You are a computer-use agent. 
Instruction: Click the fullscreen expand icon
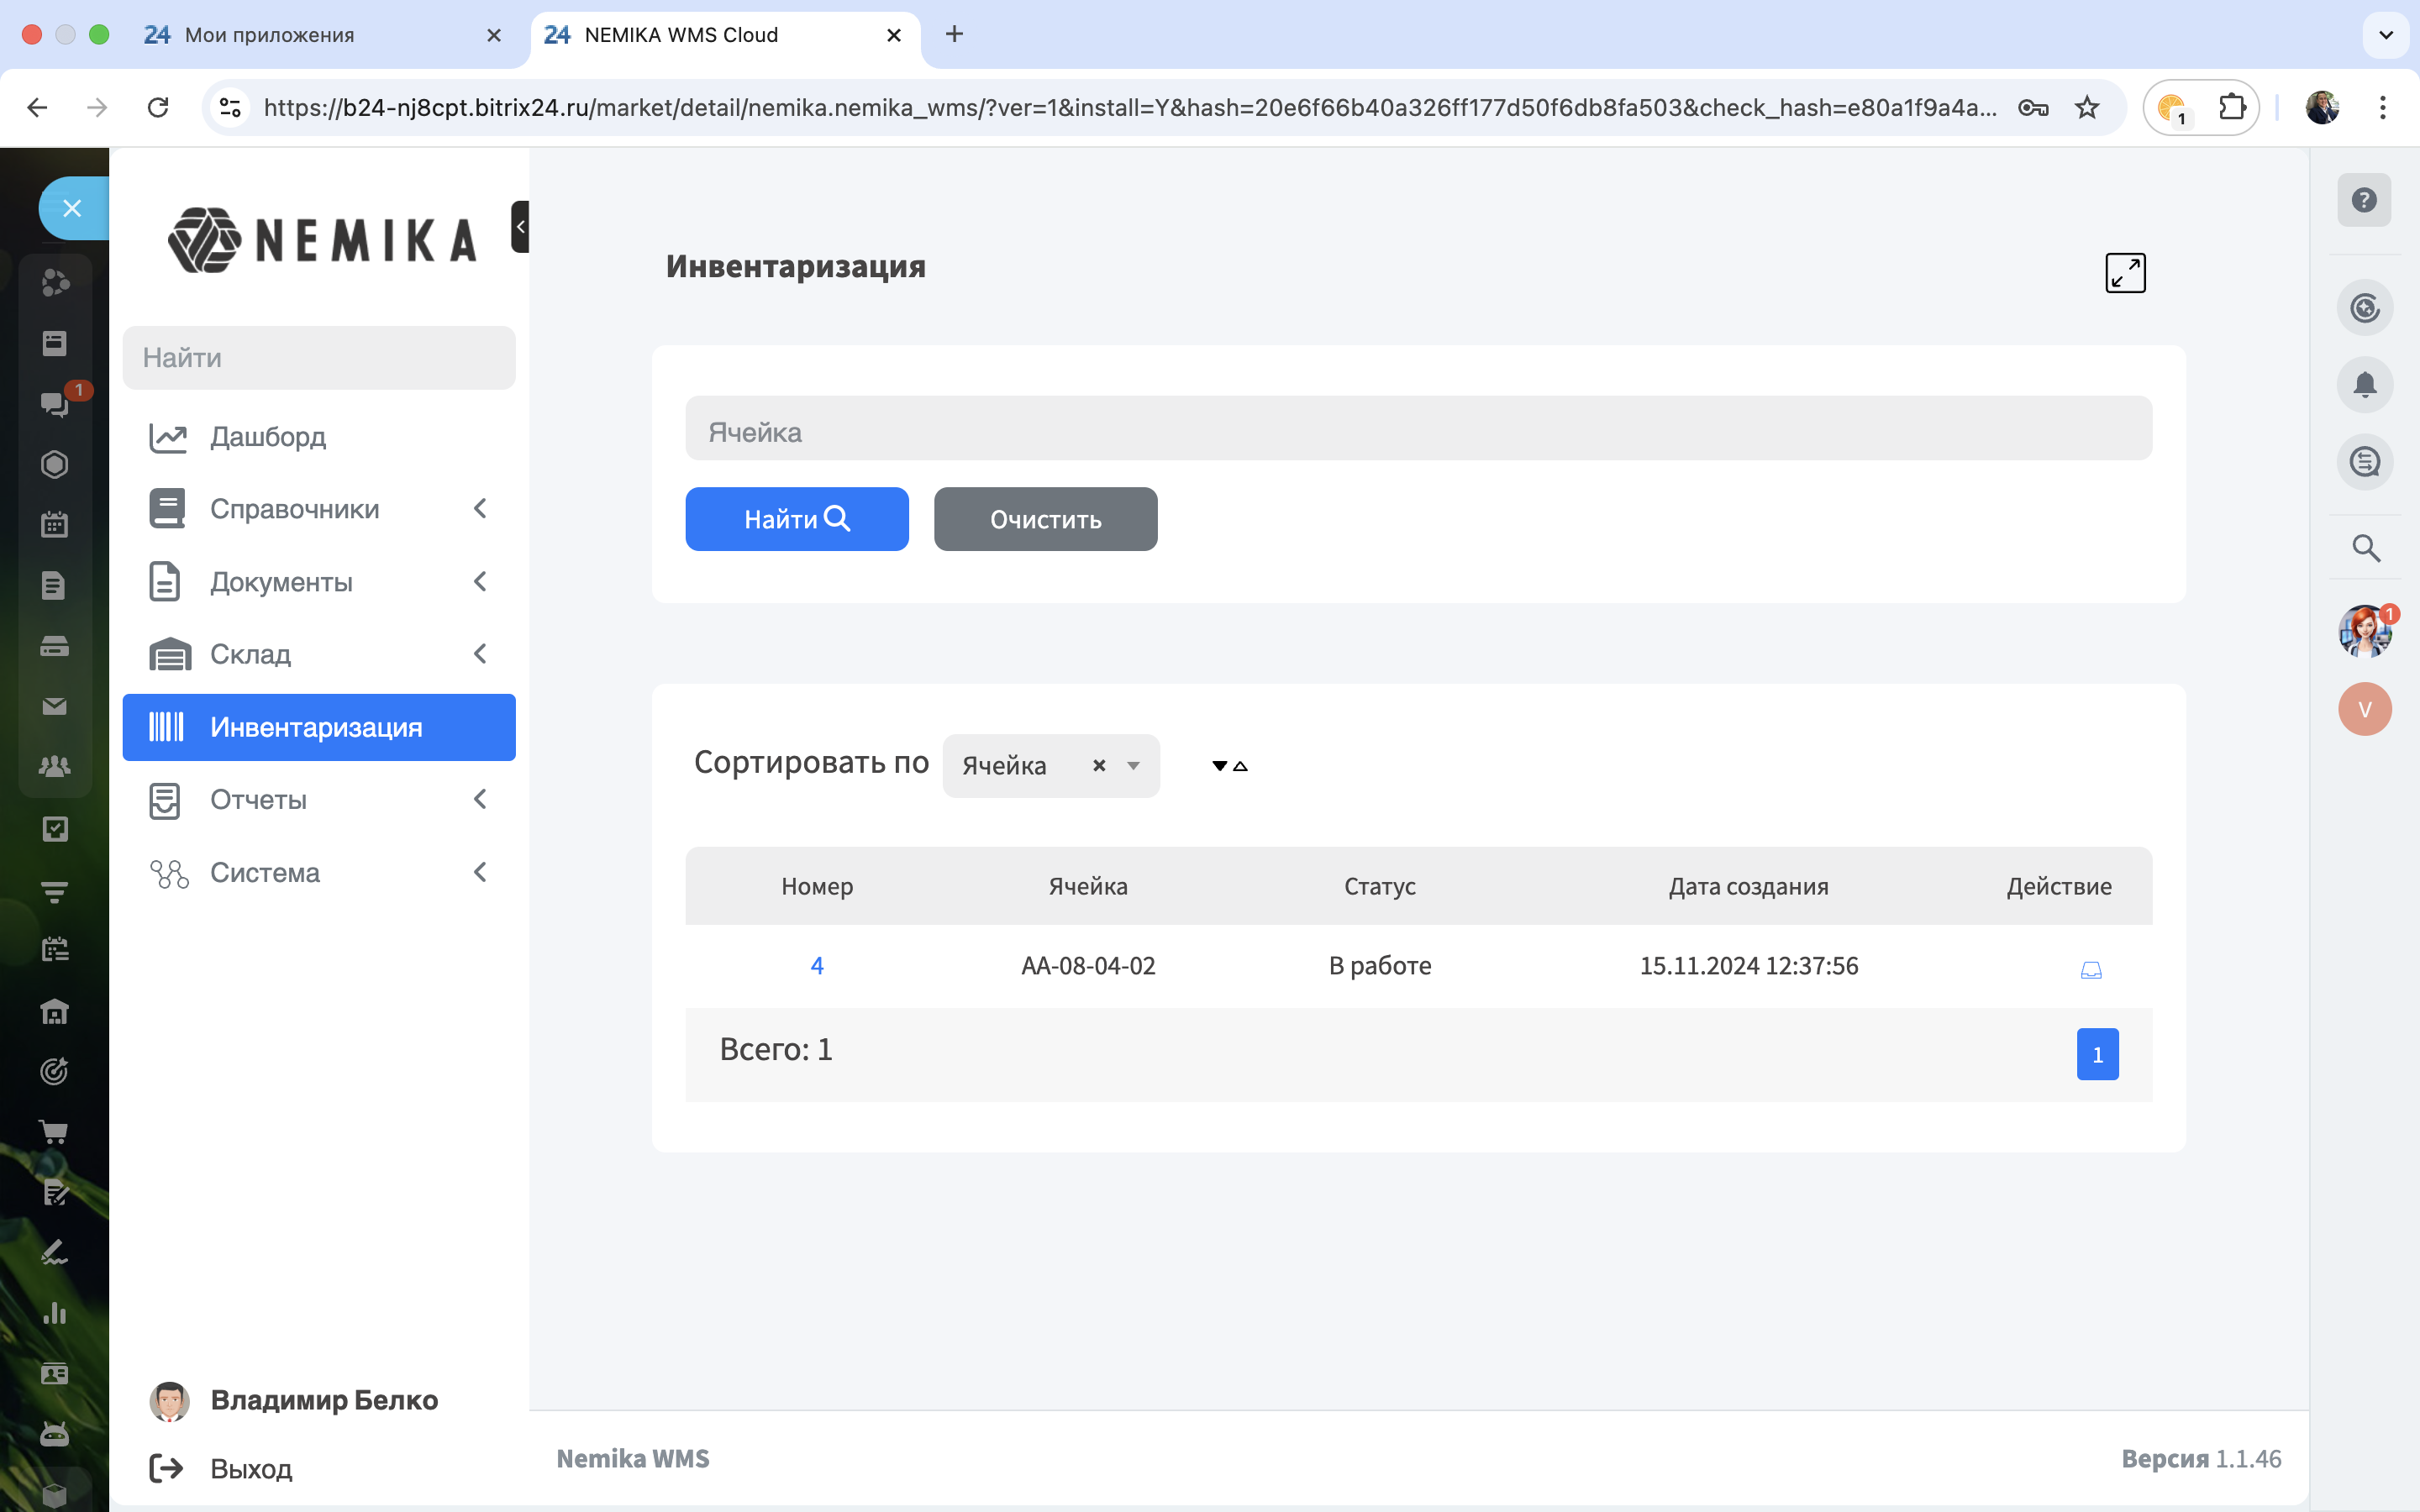(2125, 272)
